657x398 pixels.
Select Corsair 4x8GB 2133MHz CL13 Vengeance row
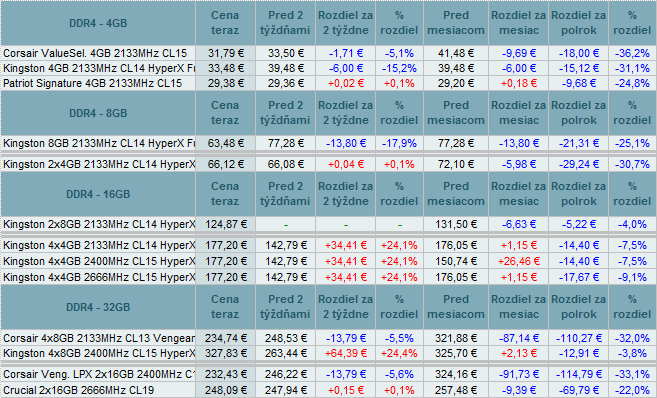pyautogui.click(x=328, y=338)
